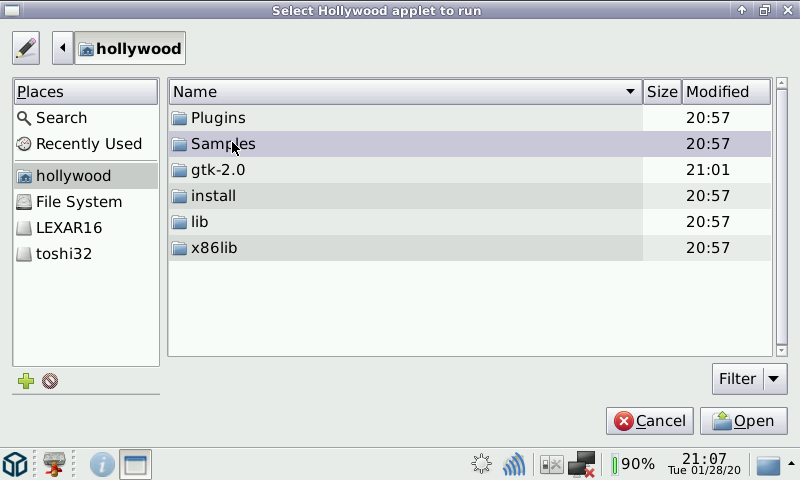The width and height of the screenshot is (800, 480).
Task: Click the red remove-bookmark icon
Action: [x=50, y=381]
